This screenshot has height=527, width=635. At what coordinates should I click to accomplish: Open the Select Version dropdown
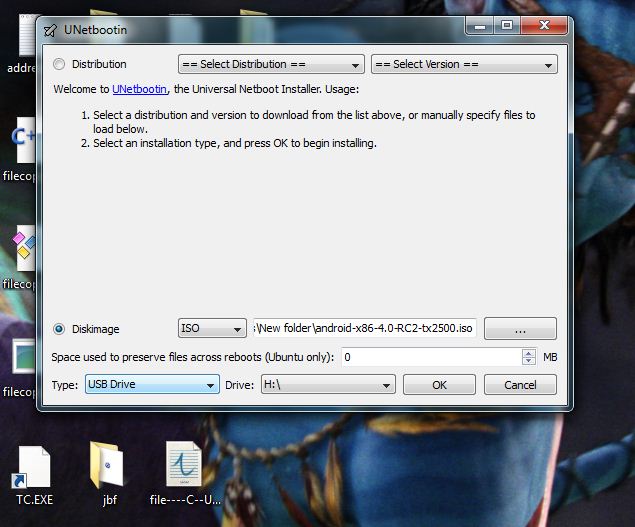[464, 64]
